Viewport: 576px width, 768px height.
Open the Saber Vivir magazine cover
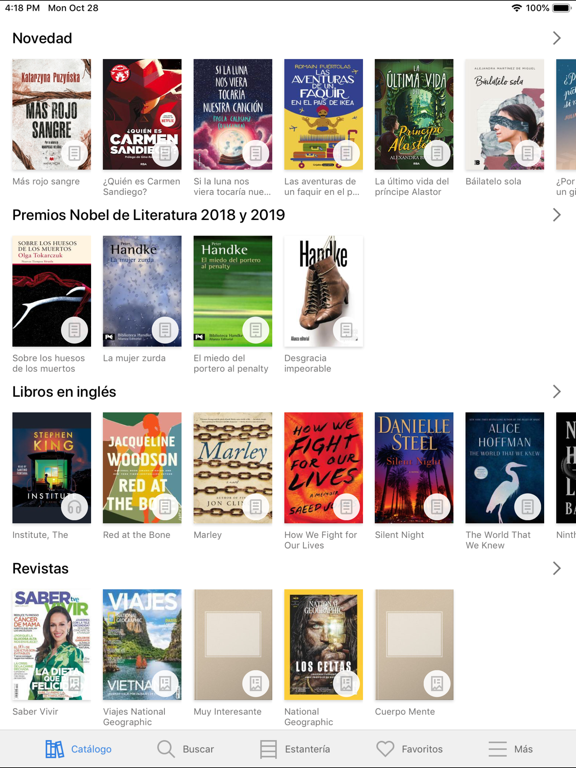(x=51, y=645)
